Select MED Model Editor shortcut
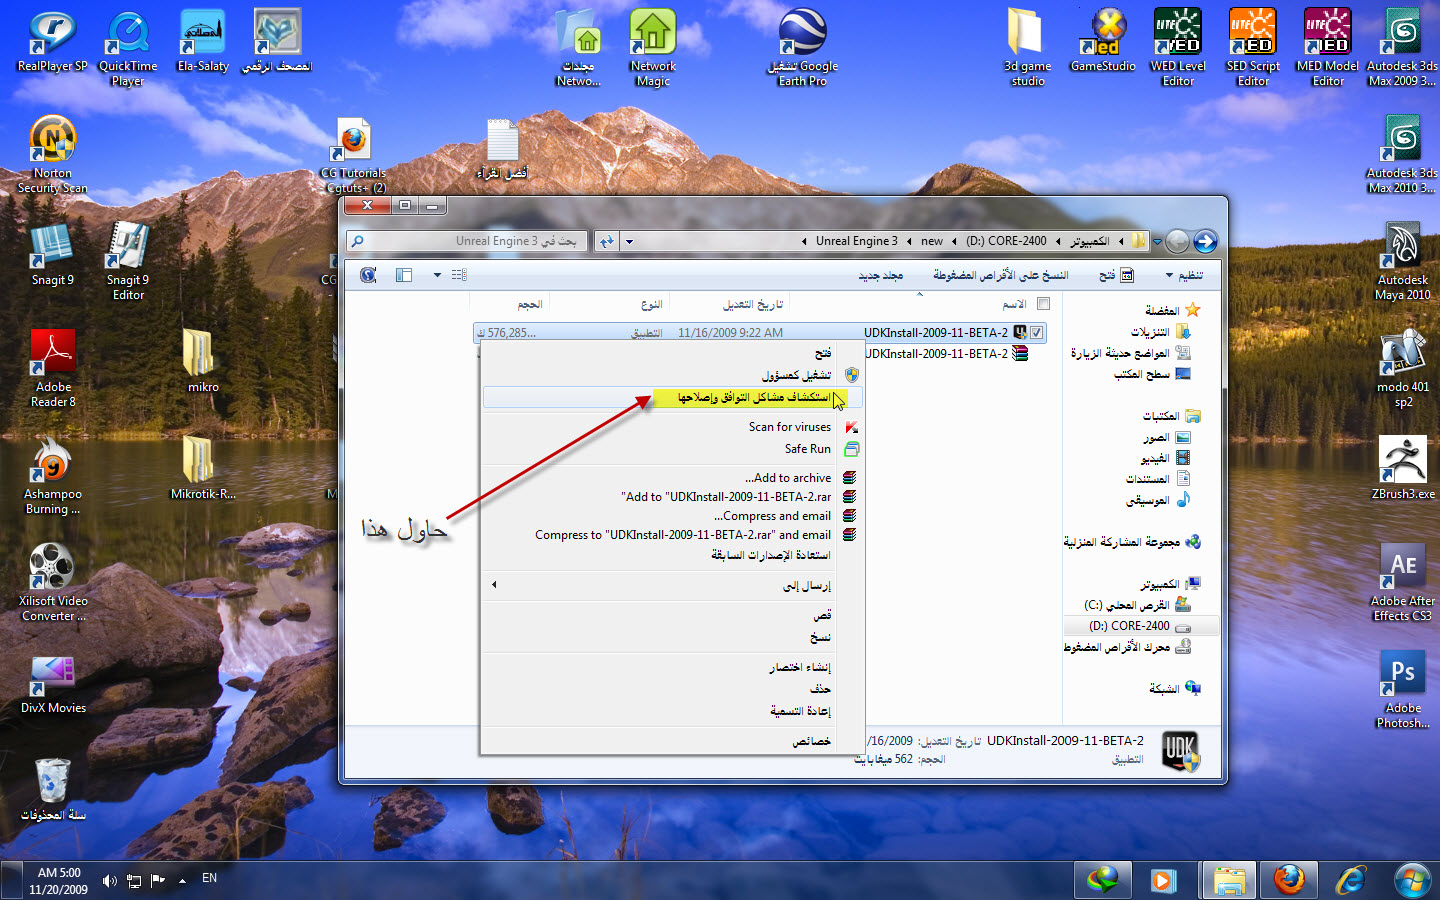This screenshot has width=1440, height=900. pyautogui.click(x=1328, y=48)
